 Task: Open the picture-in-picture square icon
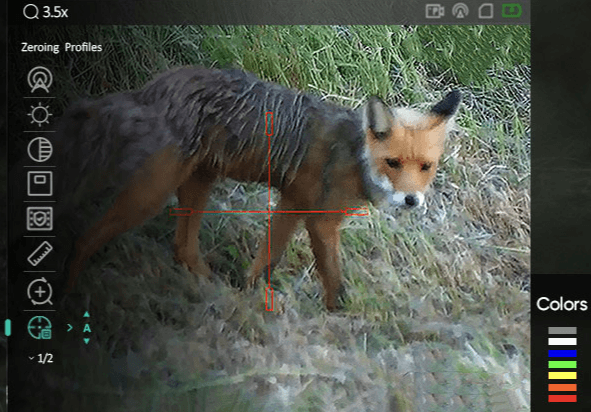click(40, 184)
